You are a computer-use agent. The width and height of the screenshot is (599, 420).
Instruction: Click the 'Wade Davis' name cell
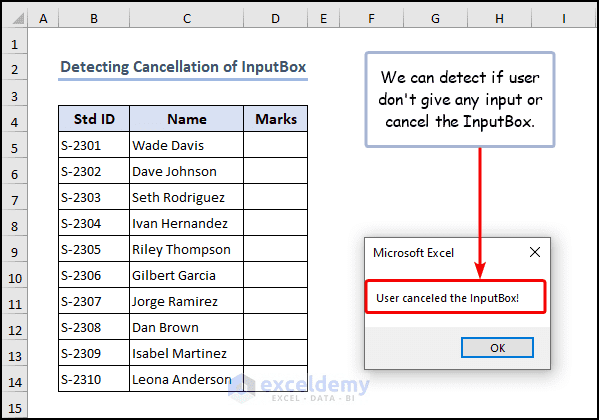[186, 145]
